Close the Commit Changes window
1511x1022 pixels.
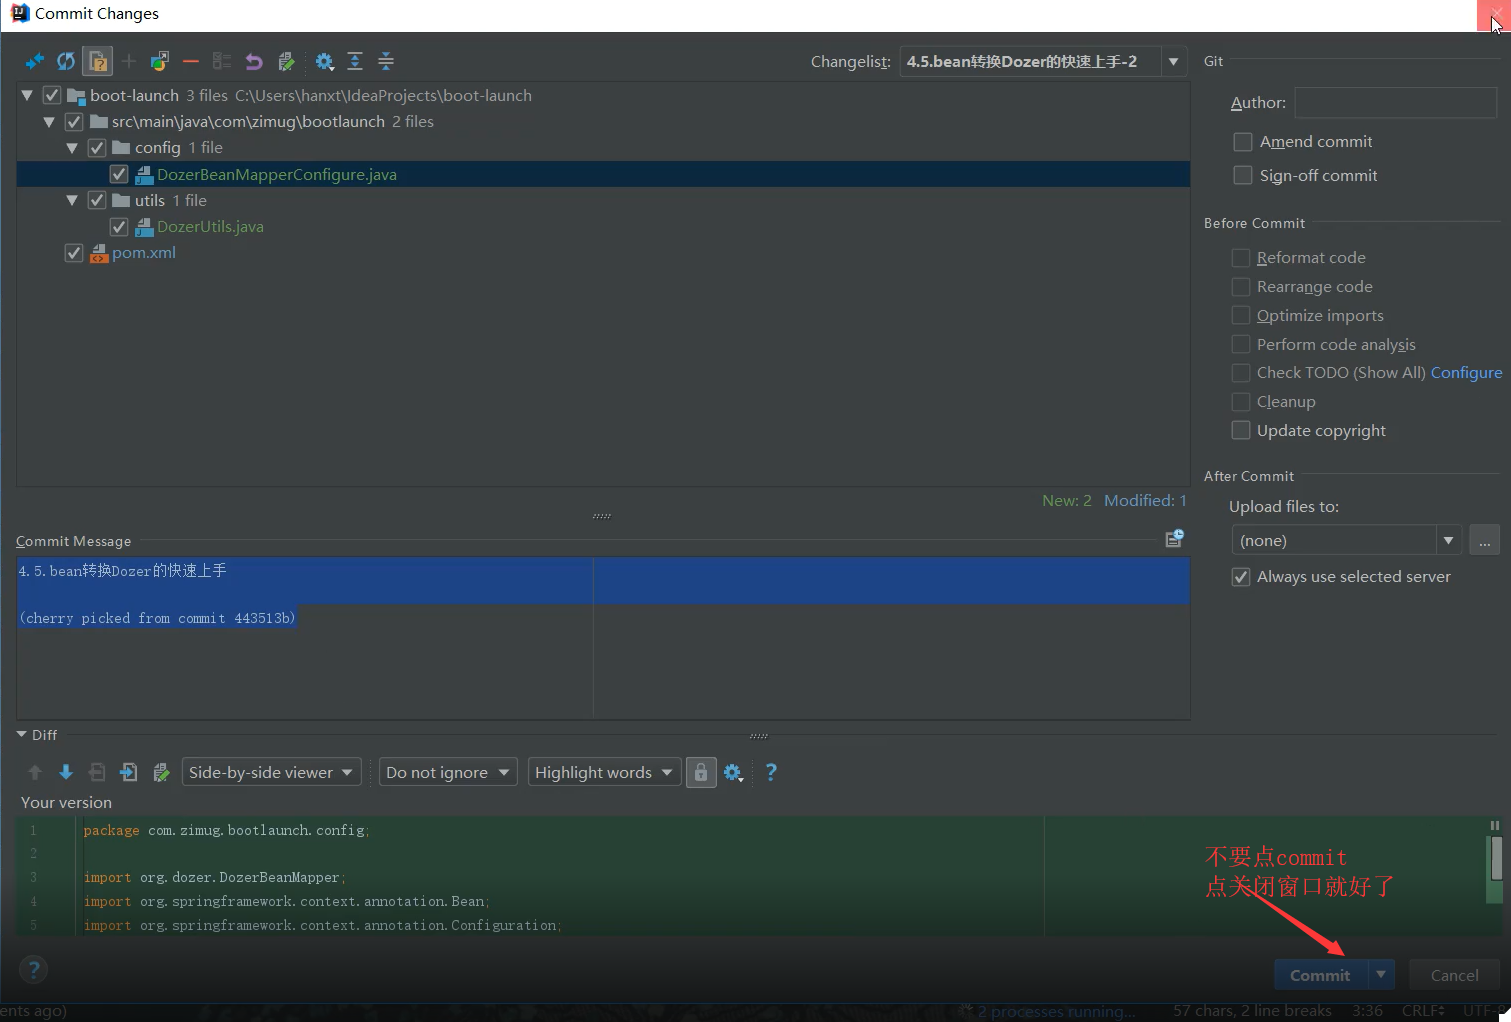click(x=1494, y=15)
